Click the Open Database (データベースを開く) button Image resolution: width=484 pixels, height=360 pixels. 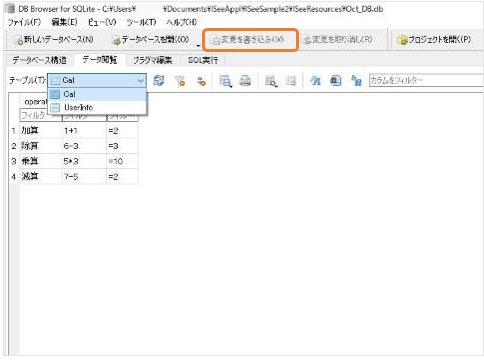[x=151, y=40]
